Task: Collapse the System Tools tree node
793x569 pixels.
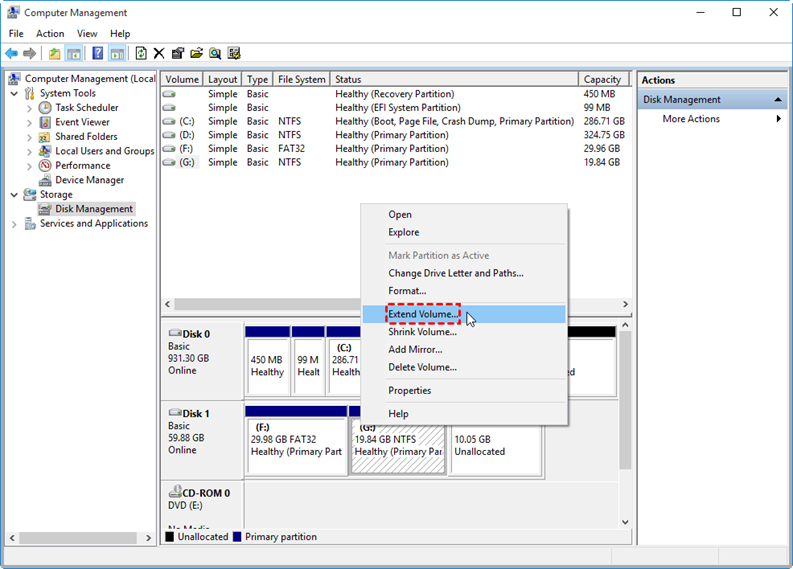Action: (x=14, y=93)
